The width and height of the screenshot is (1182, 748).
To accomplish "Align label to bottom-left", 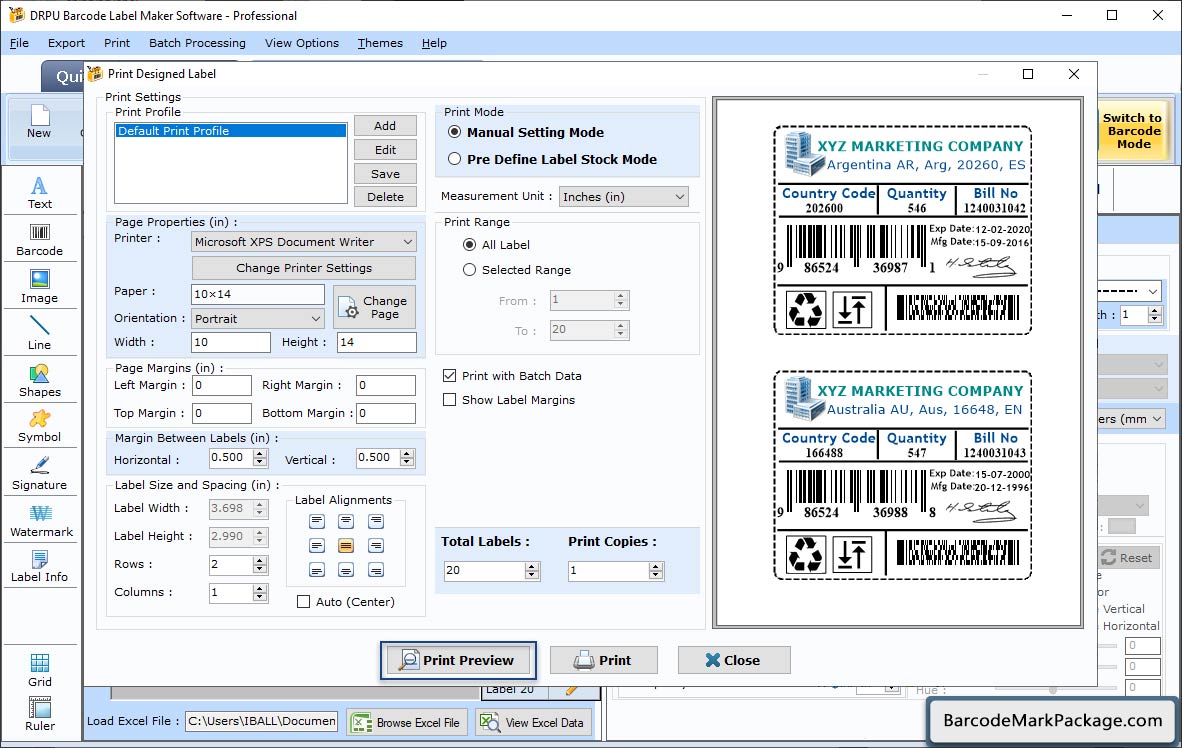I will 317,570.
